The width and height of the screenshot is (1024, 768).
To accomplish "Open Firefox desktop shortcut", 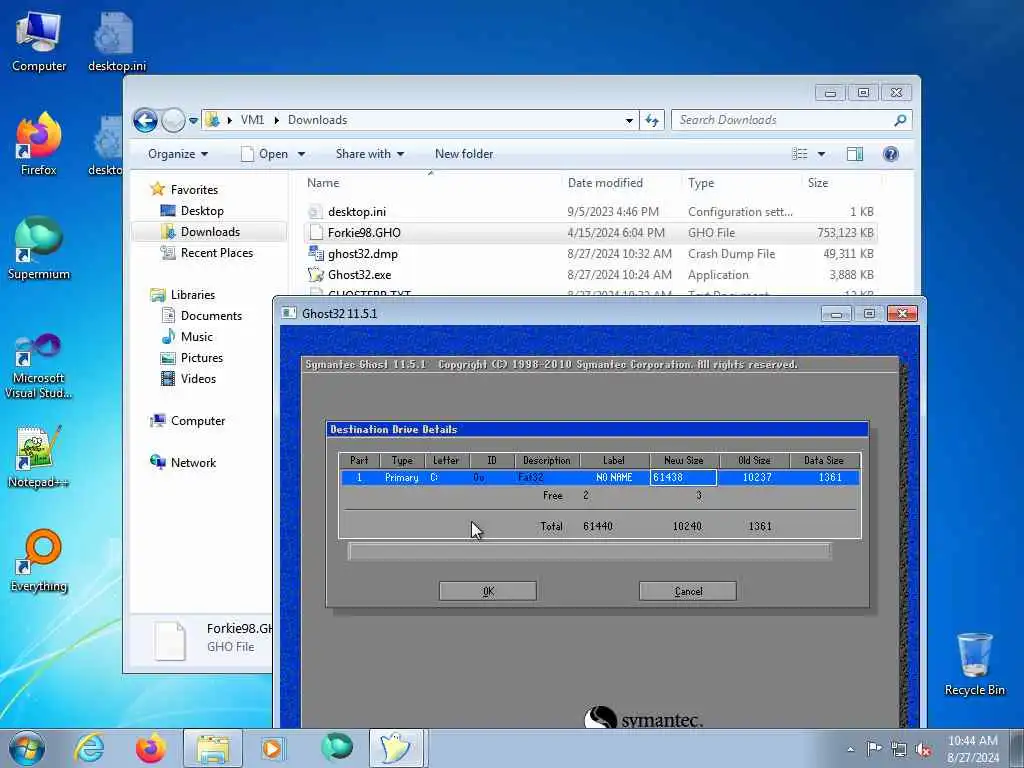I will coord(39,145).
